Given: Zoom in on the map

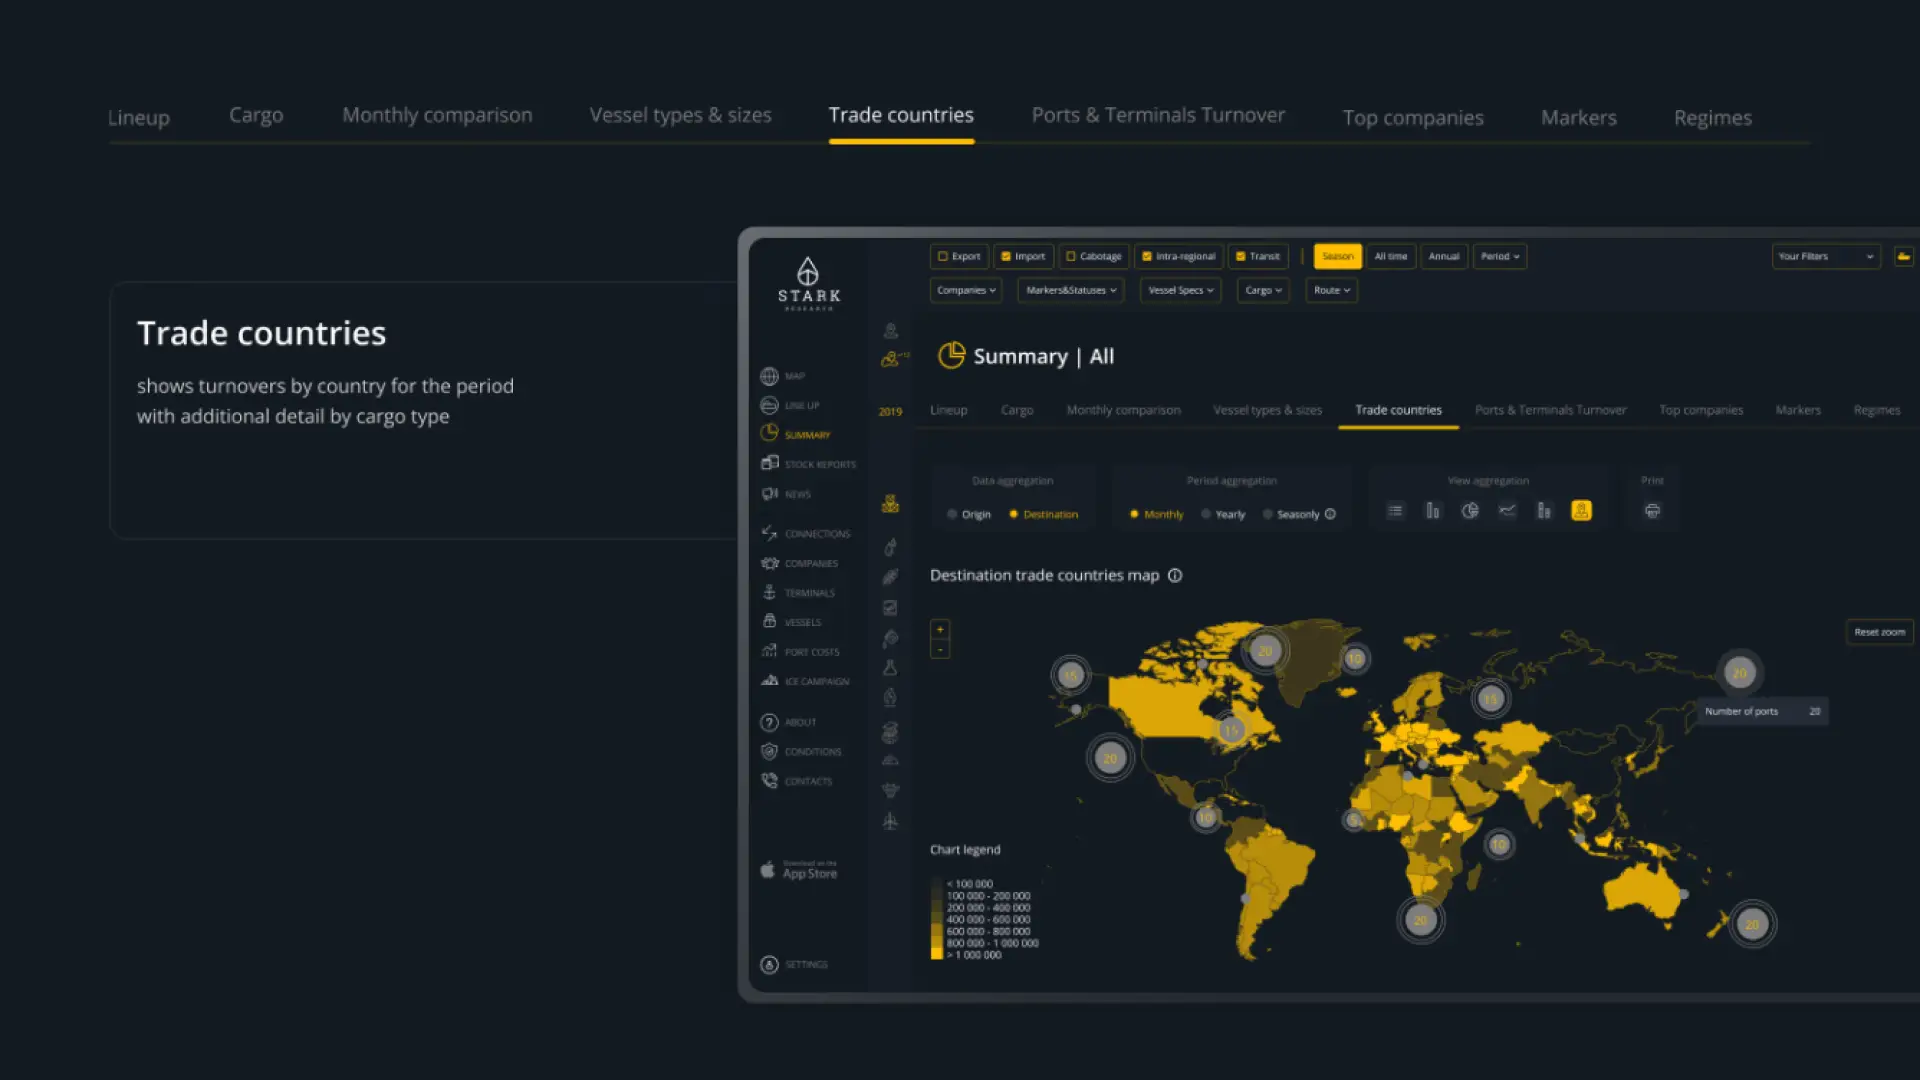Looking at the screenshot, I should 940,630.
